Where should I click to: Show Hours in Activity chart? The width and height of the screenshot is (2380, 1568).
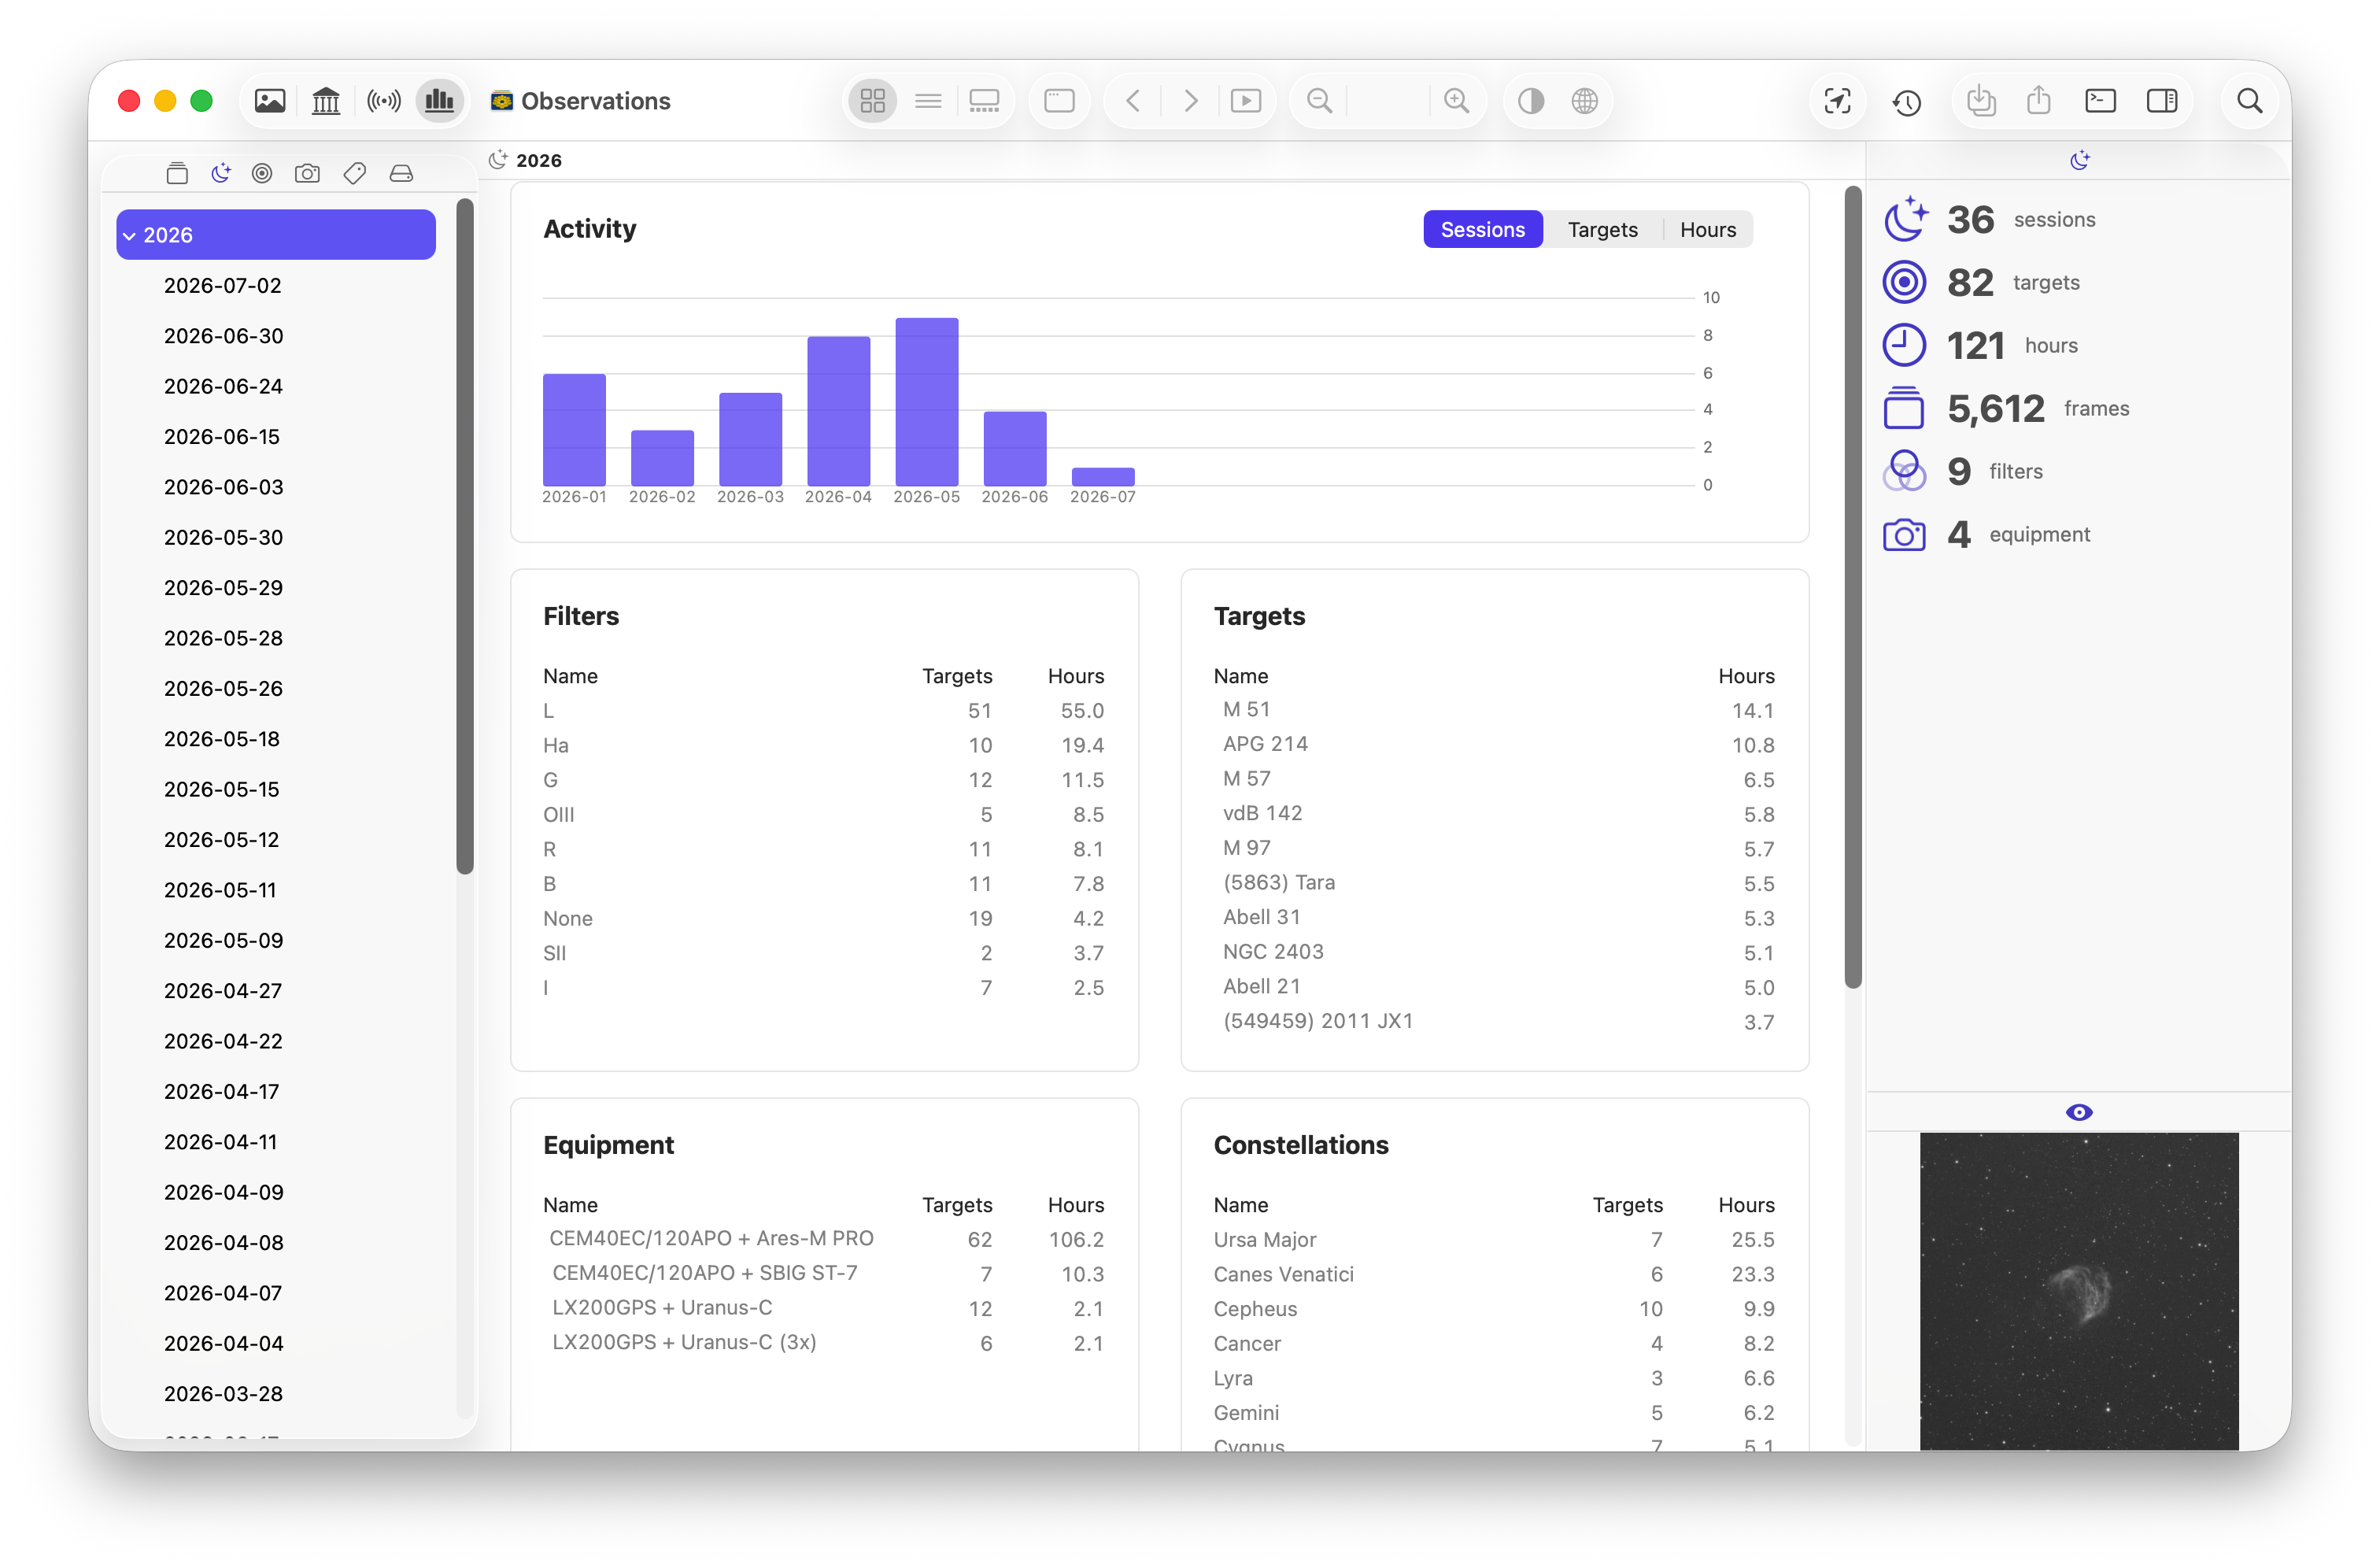[1708, 230]
